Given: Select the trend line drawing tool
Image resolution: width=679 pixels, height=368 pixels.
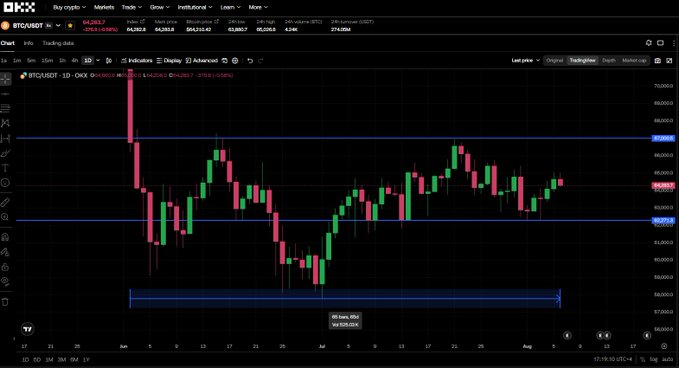Looking at the screenshot, I should [5, 94].
